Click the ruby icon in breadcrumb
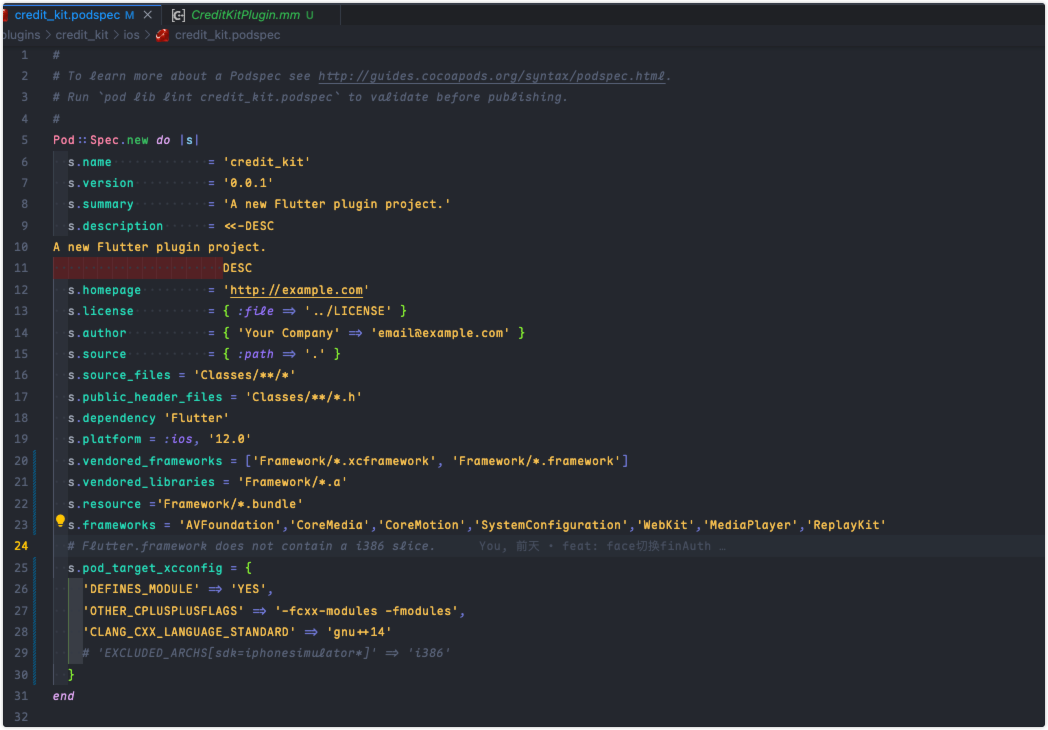 tap(162, 35)
